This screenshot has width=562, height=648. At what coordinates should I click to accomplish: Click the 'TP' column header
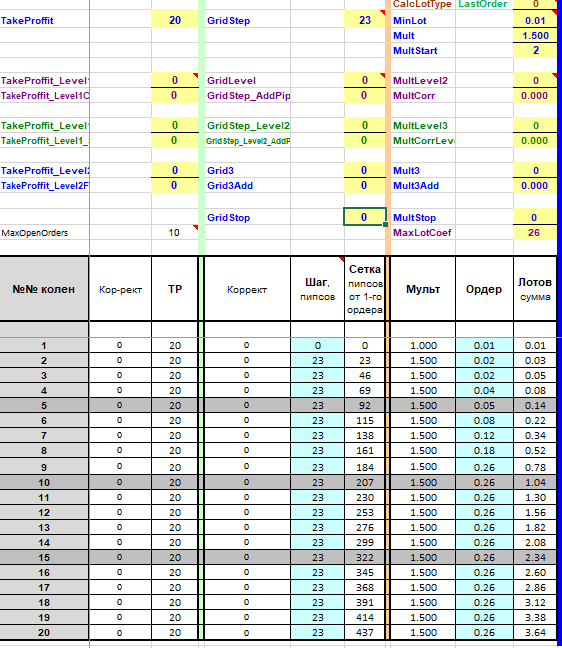click(175, 289)
